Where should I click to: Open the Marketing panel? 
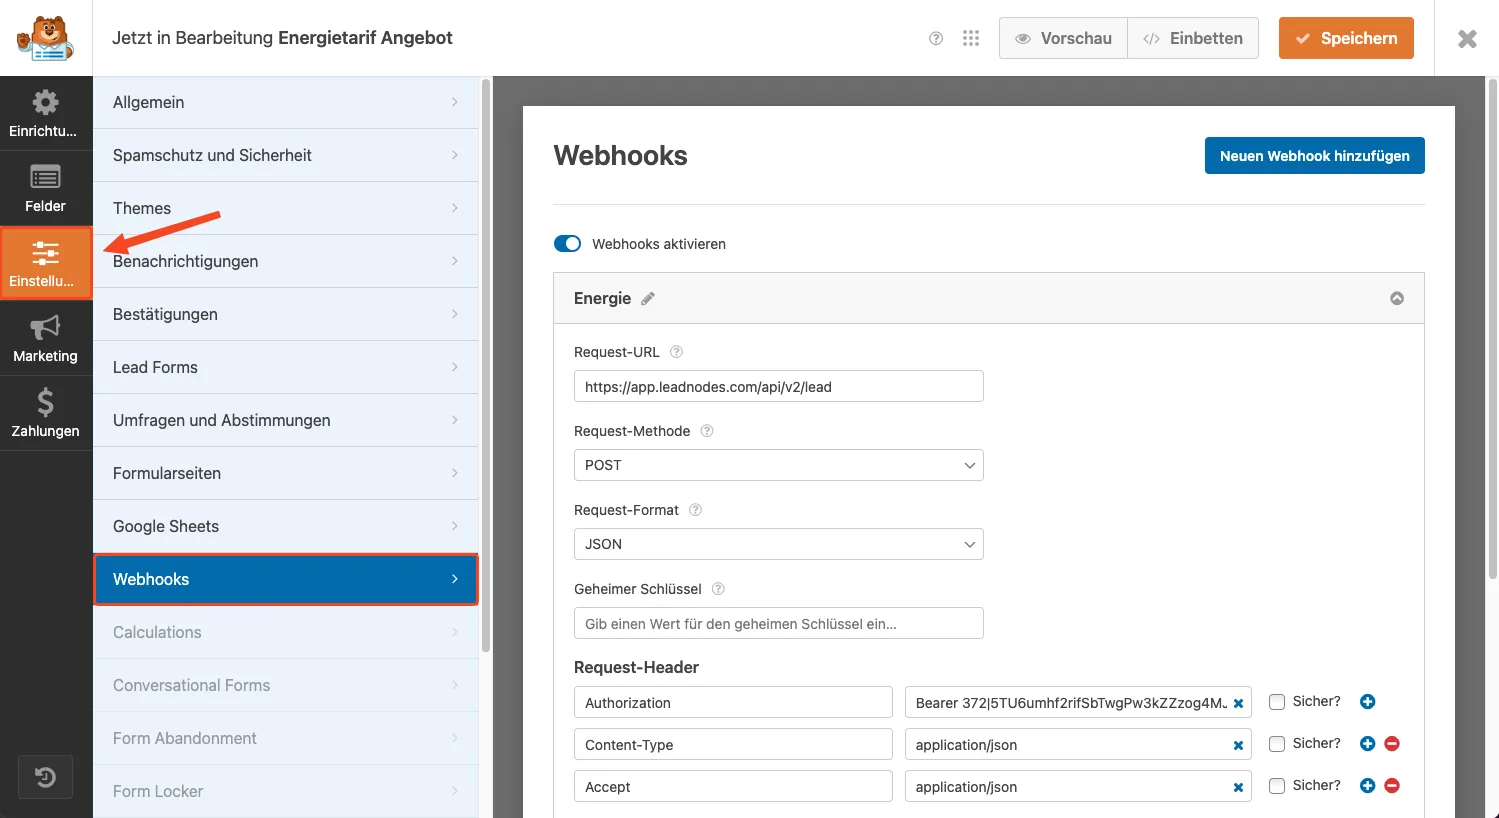pos(45,338)
